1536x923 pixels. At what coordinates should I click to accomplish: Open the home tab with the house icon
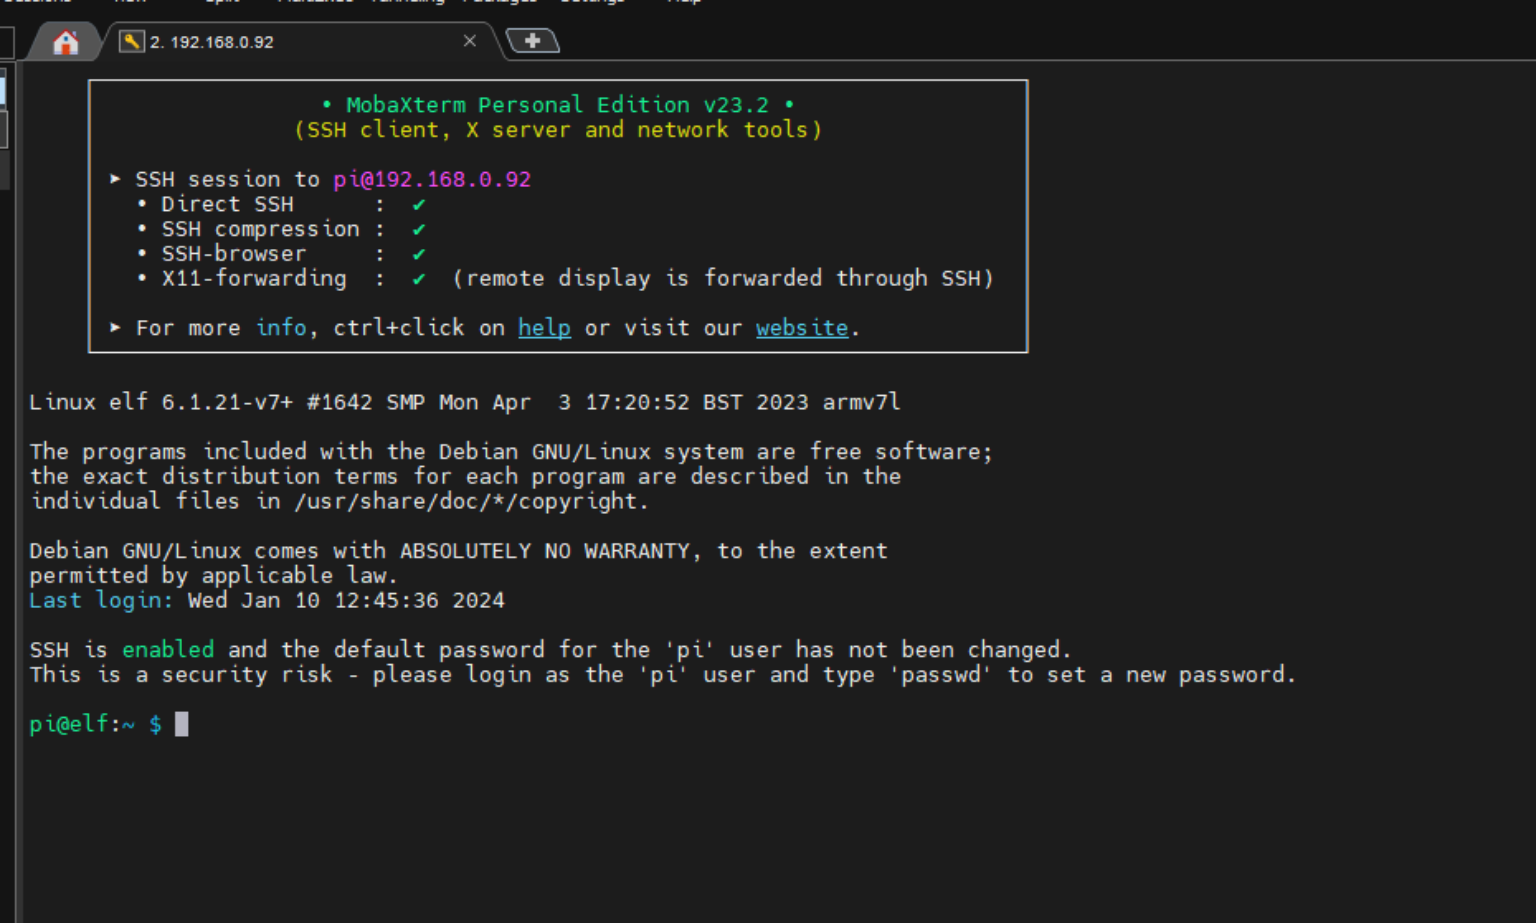click(66, 42)
